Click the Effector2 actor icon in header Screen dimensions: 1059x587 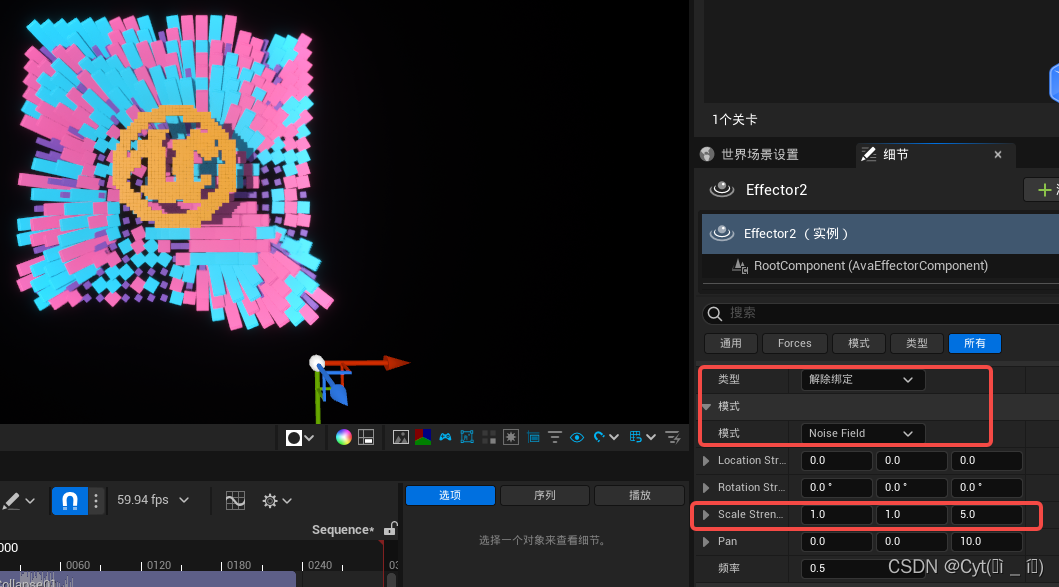tap(721, 190)
